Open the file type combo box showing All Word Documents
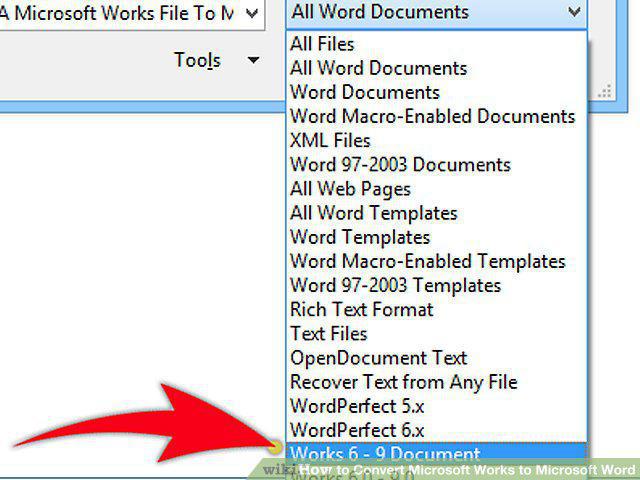 pos(436,12)
